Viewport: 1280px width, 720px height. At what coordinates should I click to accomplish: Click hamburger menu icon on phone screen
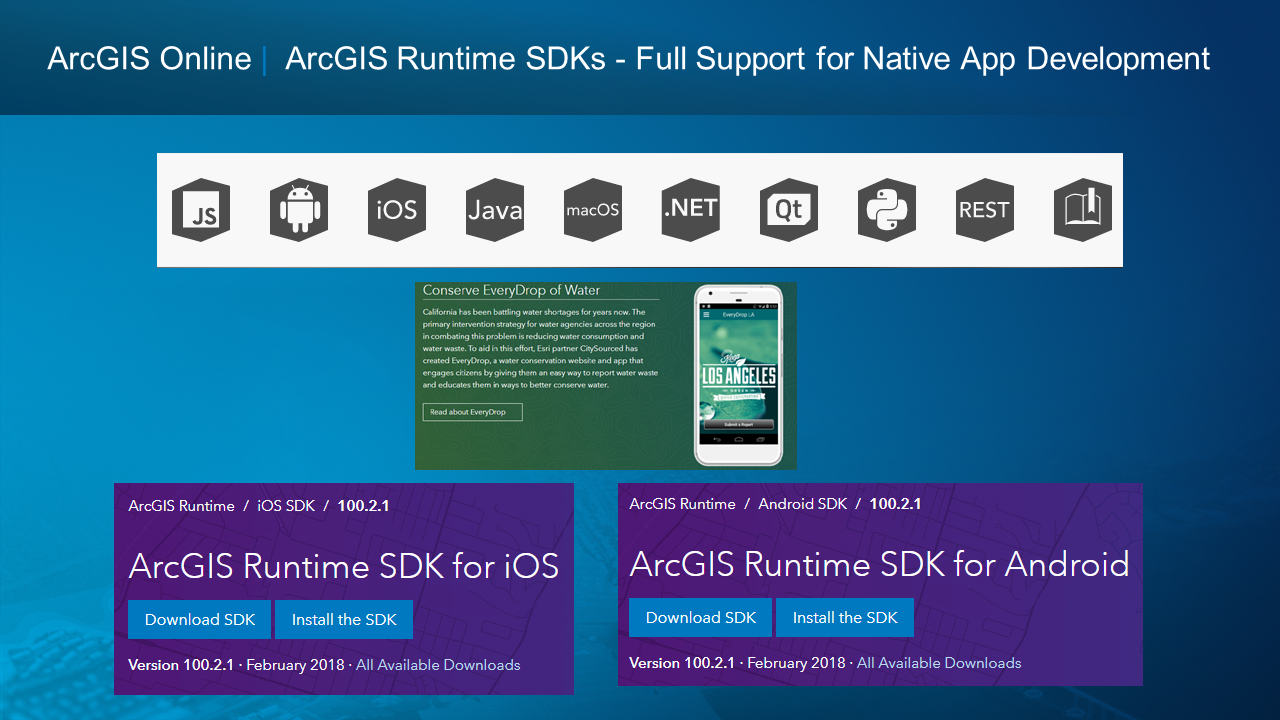tap(706, 314)
